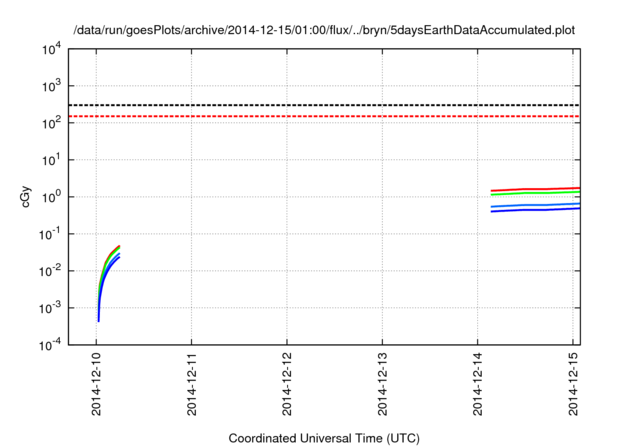Screen dimensions: 640x448
Task: Click the 10^-1 y-axis tick label
Action: coord(50,234)
